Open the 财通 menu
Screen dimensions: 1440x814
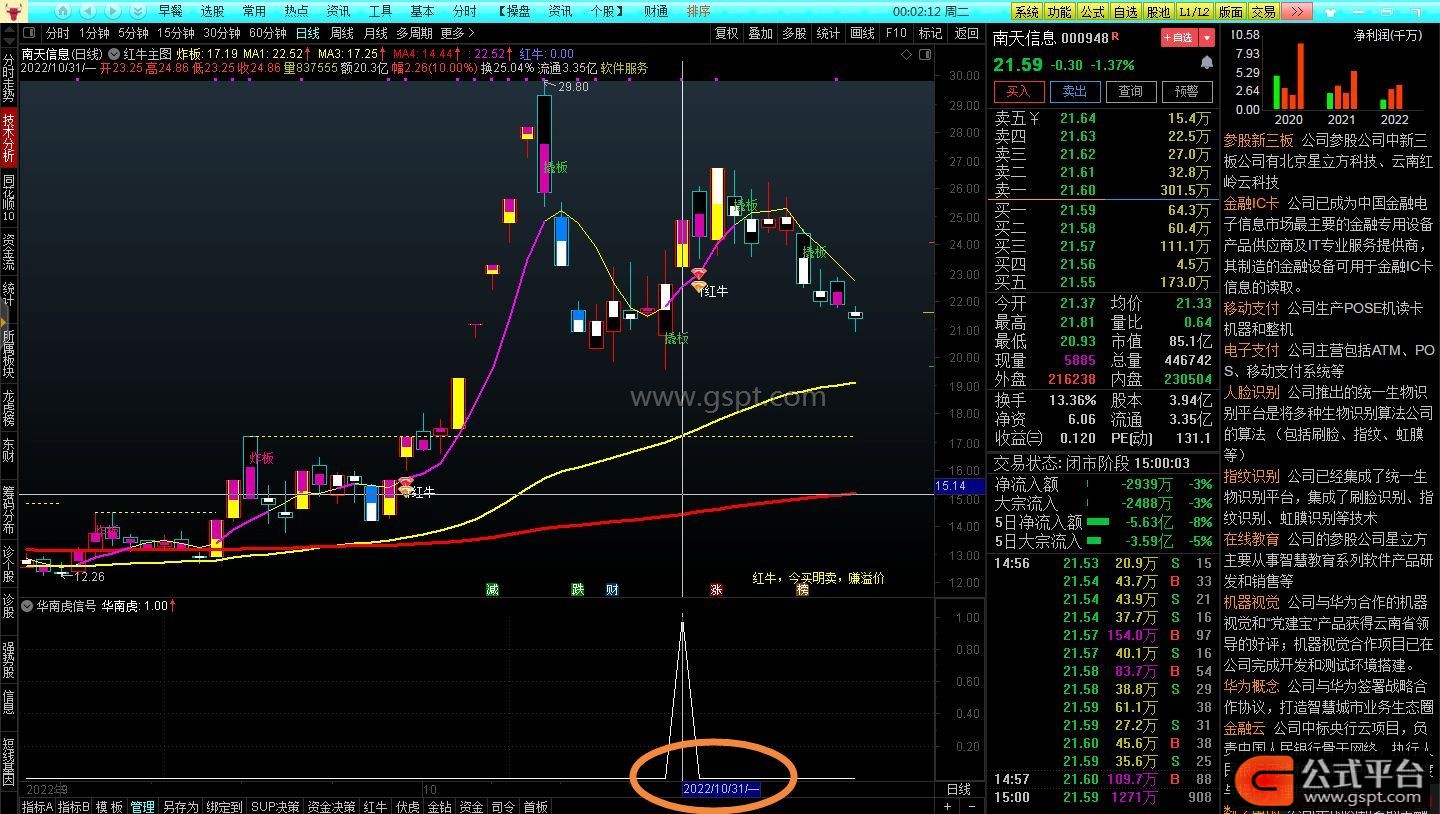(x=656, y=11)
